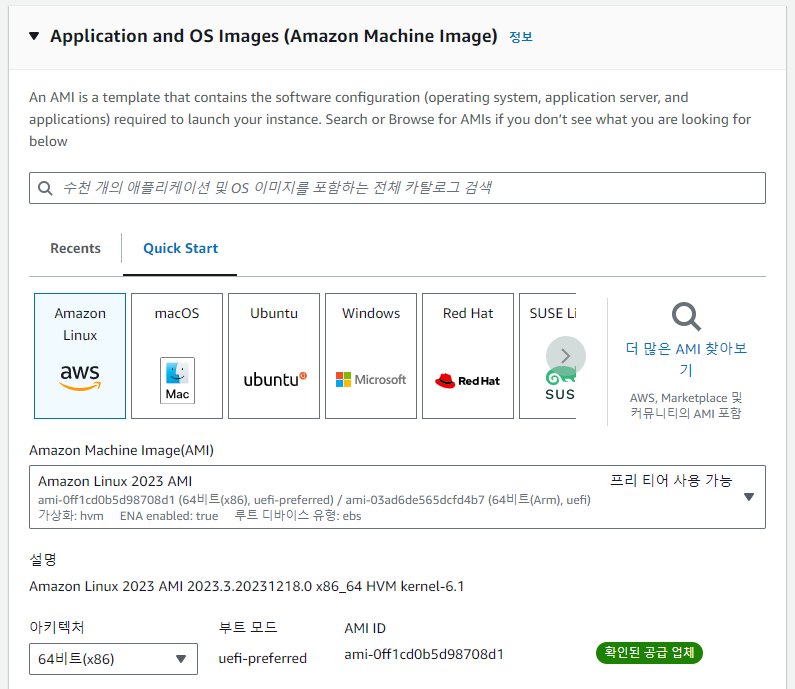The height and width of the screenshot is (689, 795).
Task: Click the 확인된 공급 업체 badge
Action: click(x=649, y=652)
